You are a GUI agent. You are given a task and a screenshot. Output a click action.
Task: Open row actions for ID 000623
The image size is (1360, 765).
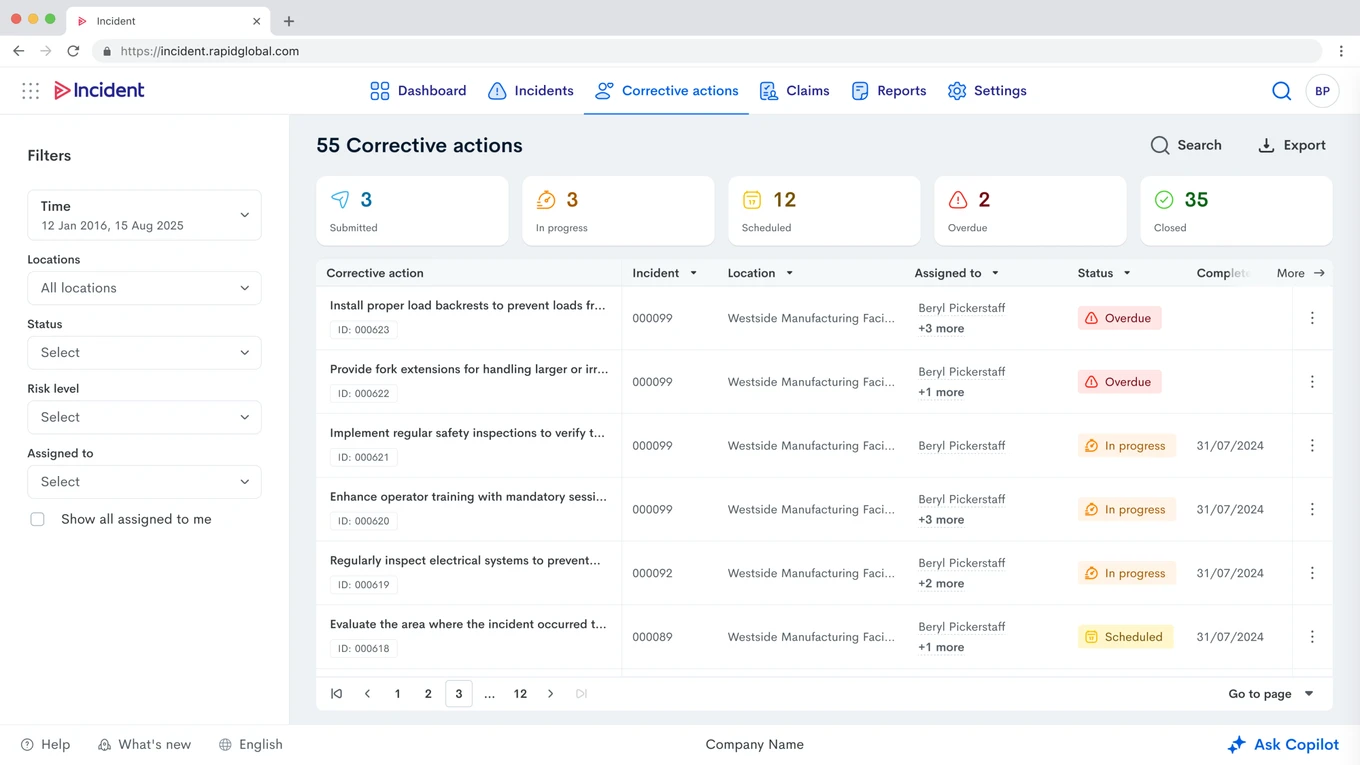click(1312, 318)
